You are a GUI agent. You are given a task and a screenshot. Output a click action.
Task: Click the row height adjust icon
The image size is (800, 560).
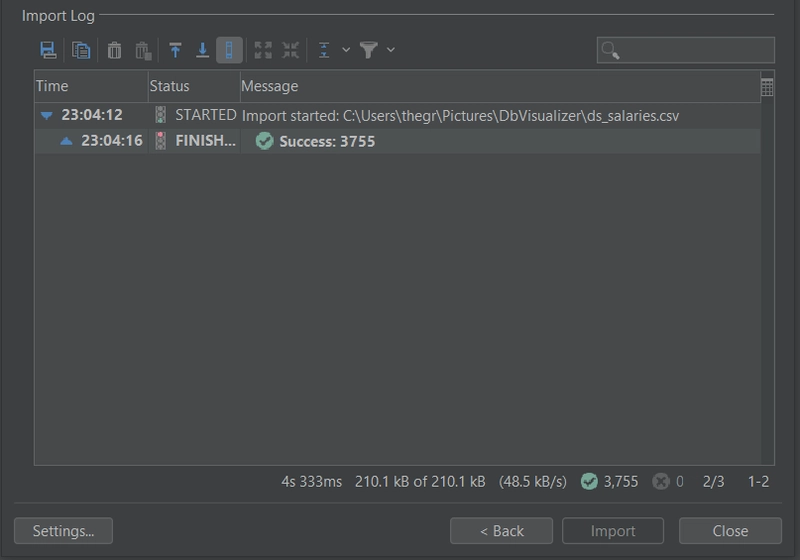click(x=324, y=50)
